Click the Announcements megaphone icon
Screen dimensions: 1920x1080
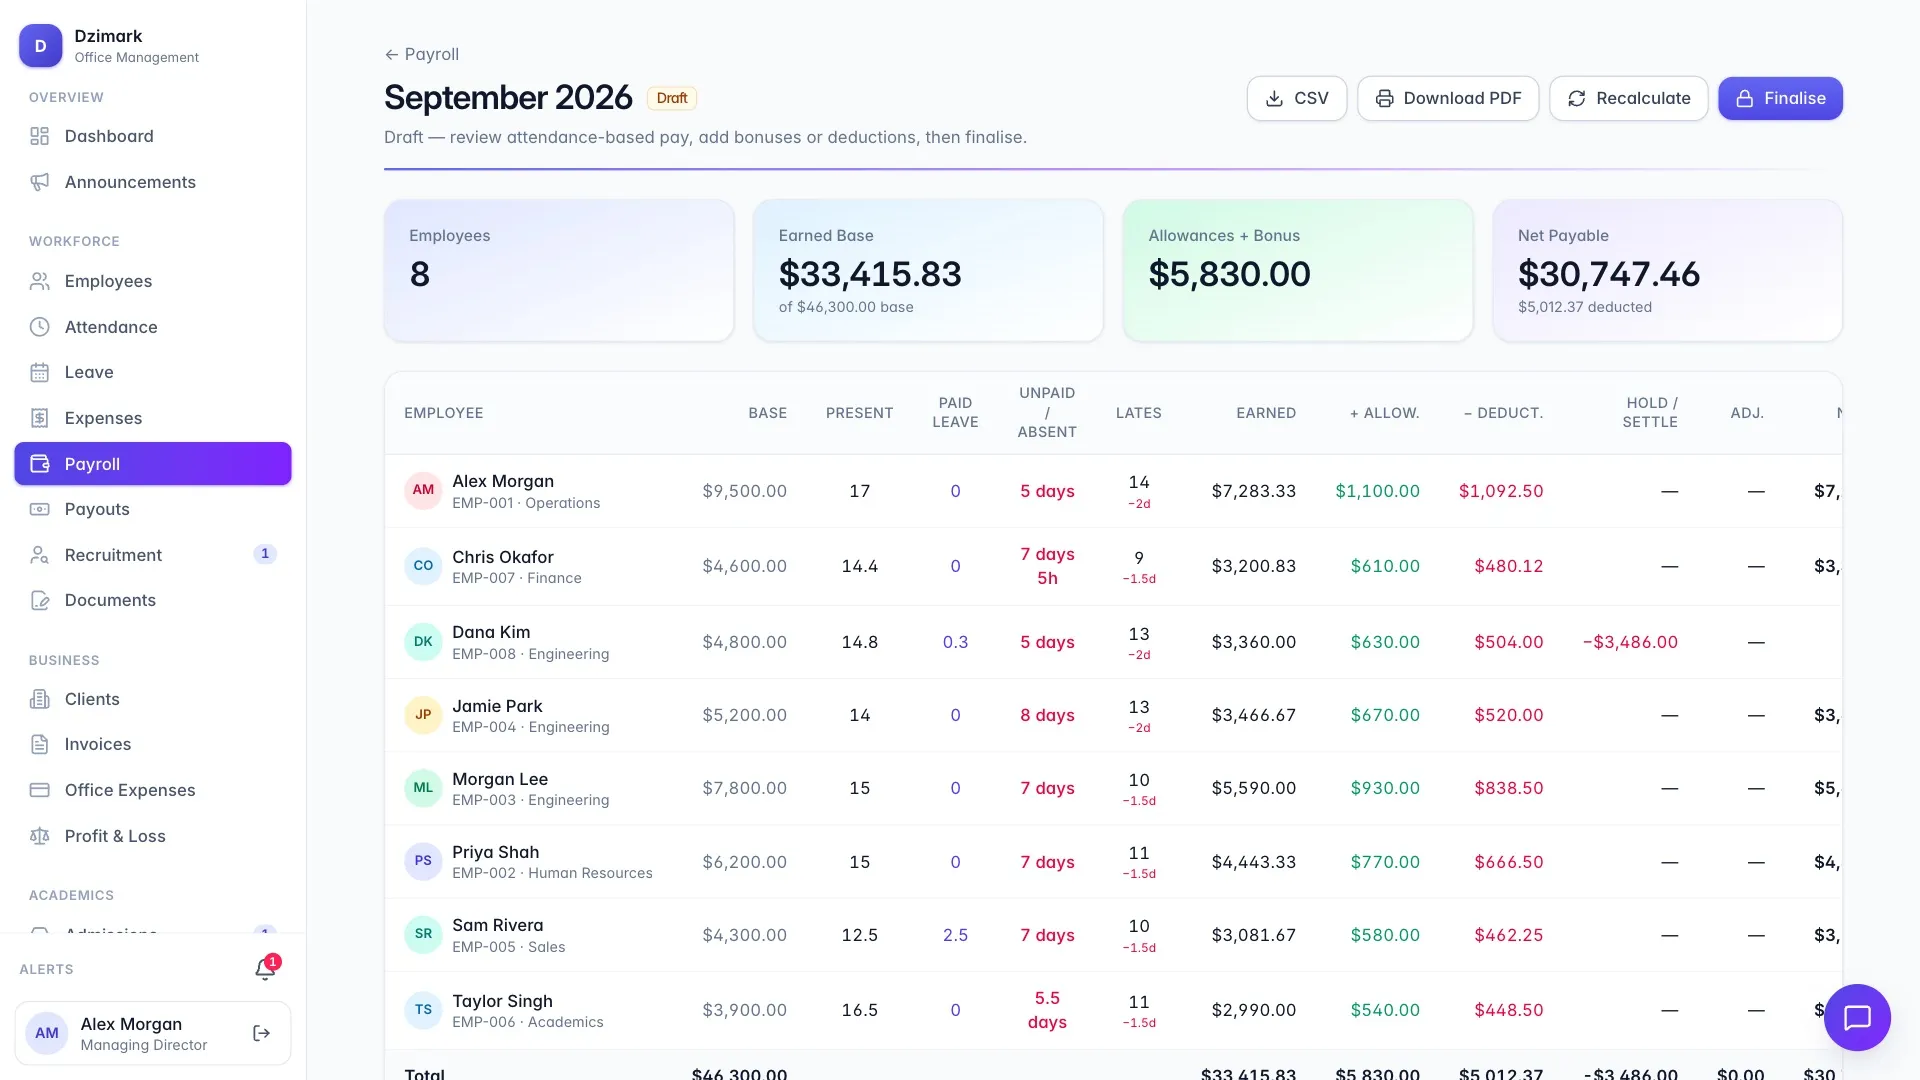(39, 182)
